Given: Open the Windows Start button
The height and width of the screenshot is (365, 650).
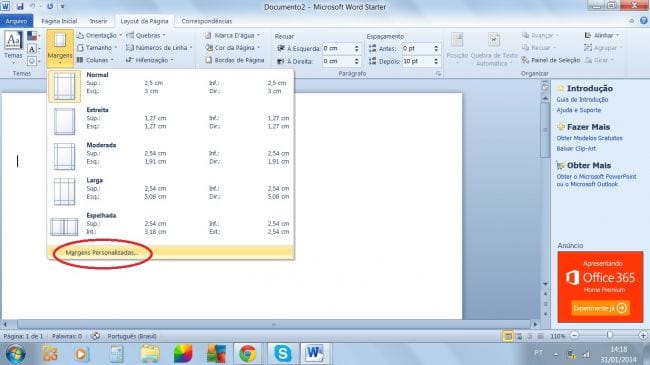Looking at the screenshot, I should (15, 354).
